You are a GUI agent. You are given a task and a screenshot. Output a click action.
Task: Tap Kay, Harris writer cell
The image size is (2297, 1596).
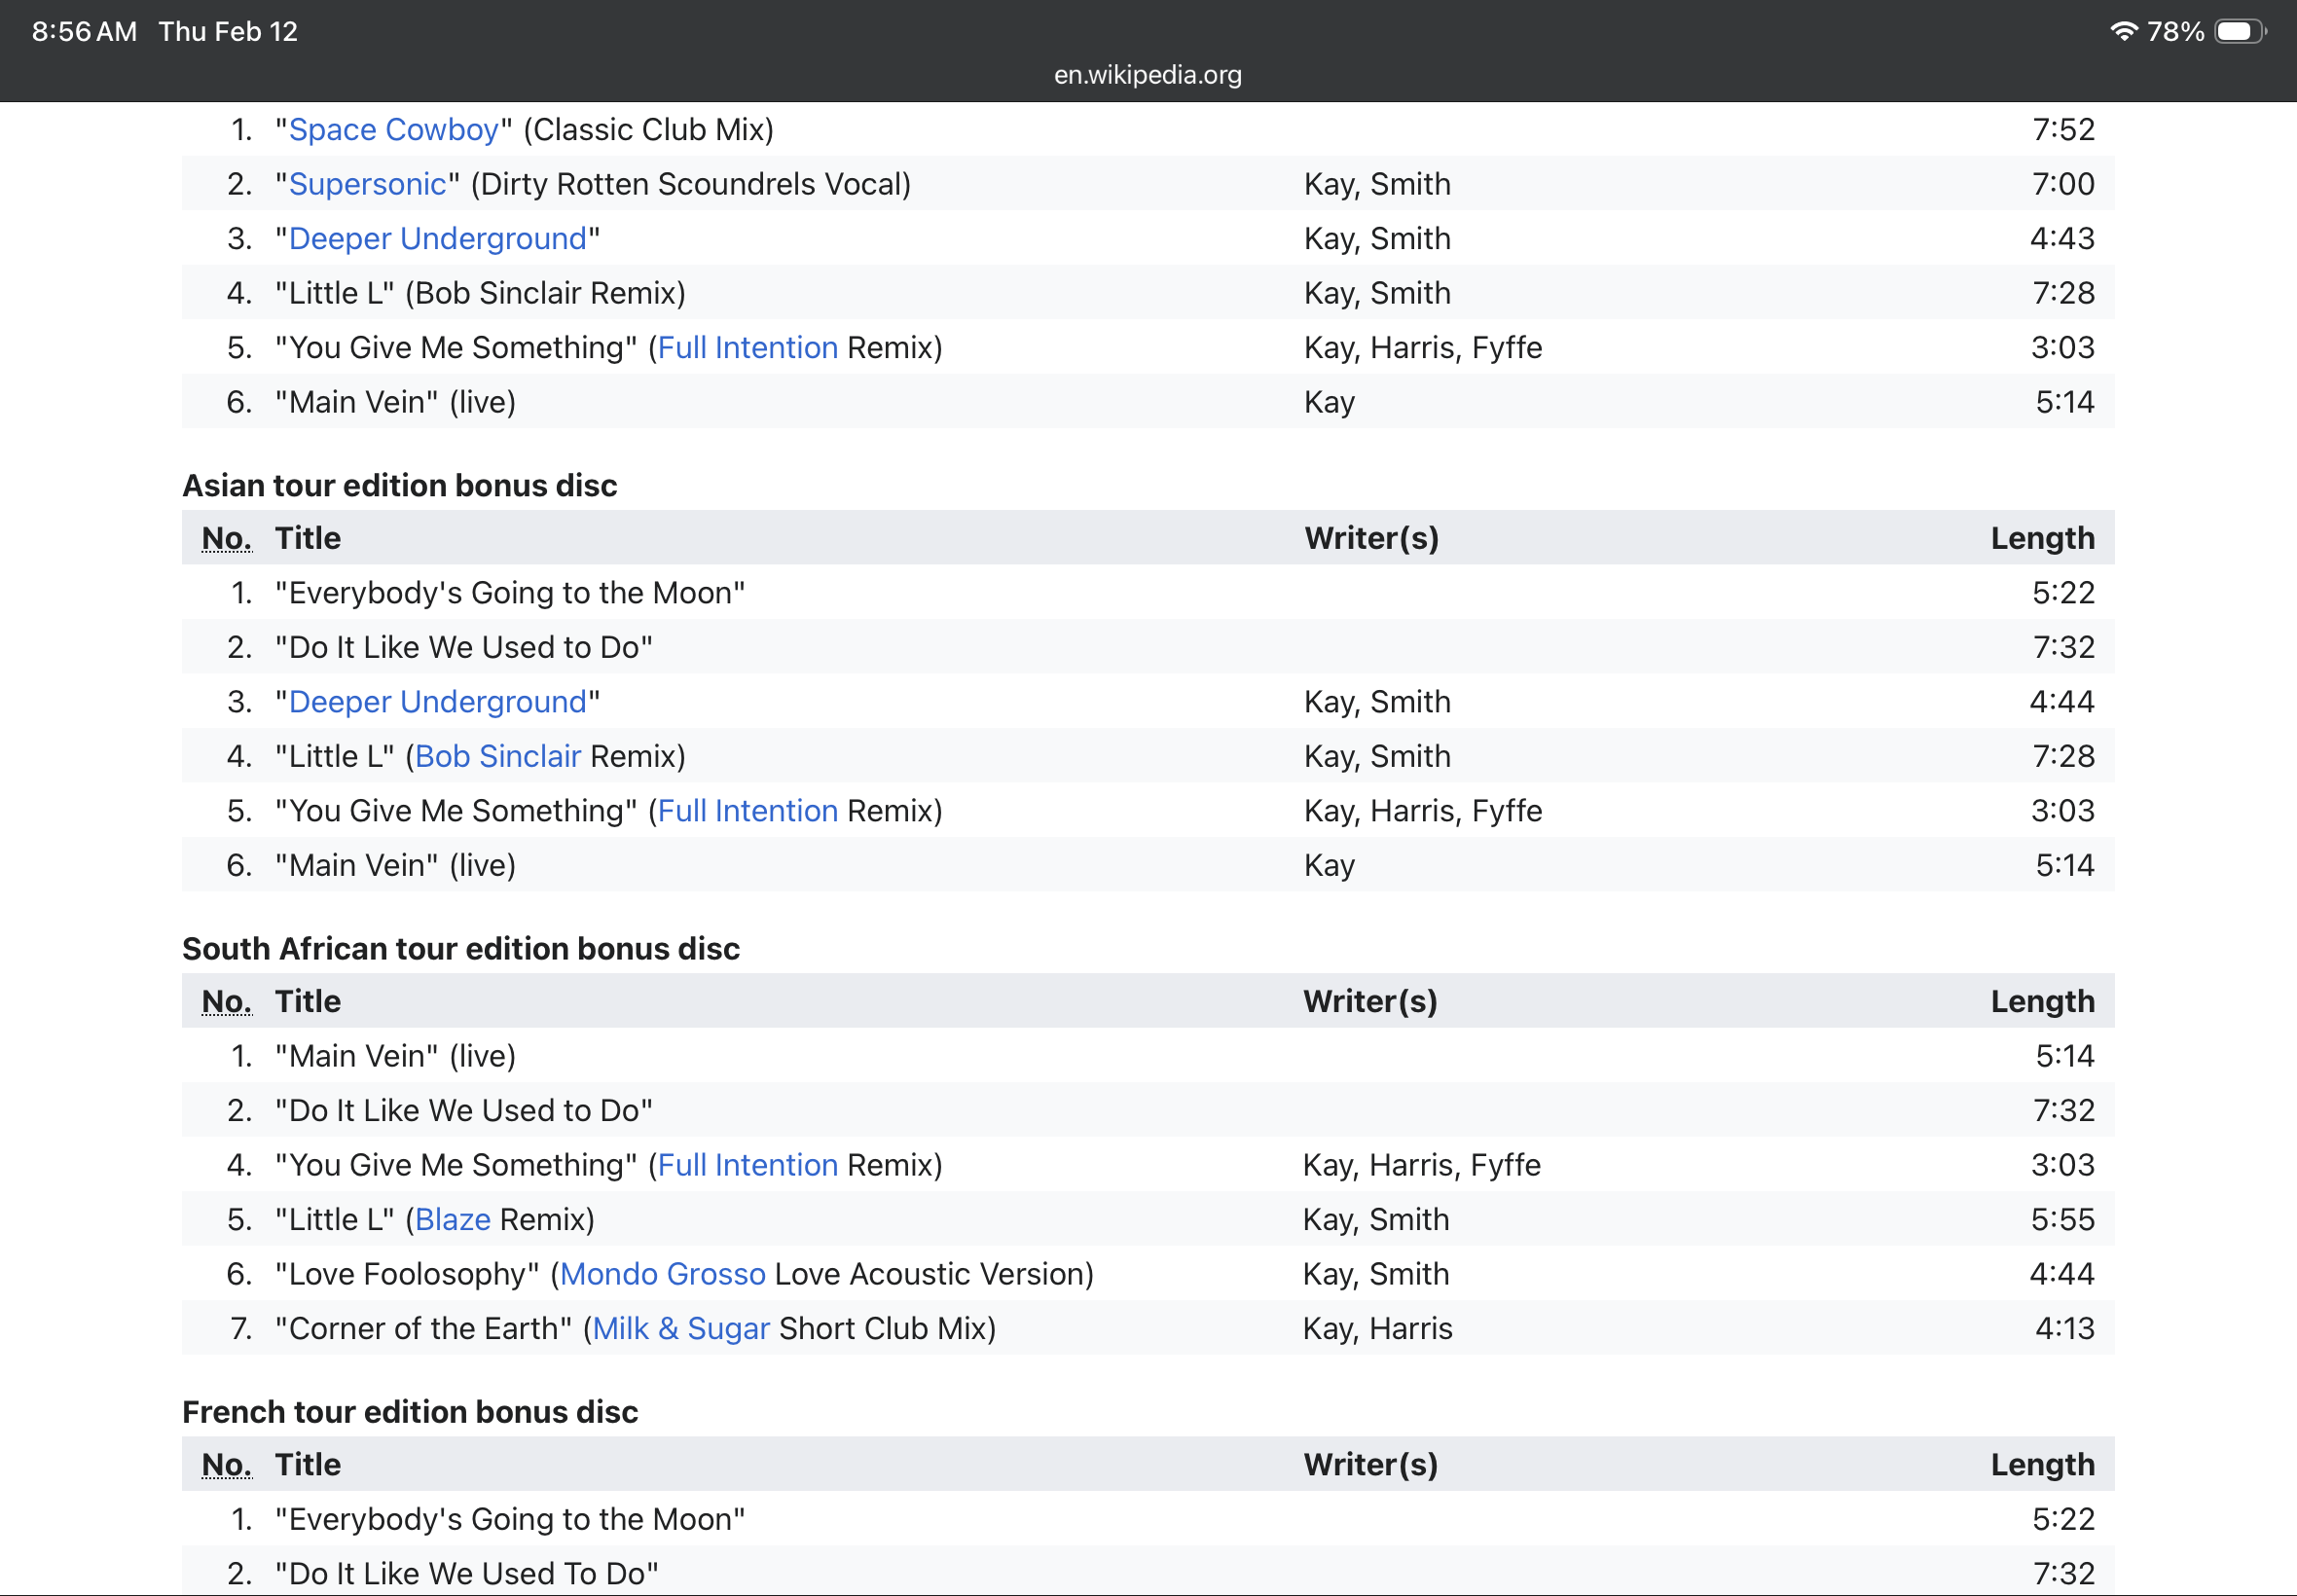(1377, 1328)
